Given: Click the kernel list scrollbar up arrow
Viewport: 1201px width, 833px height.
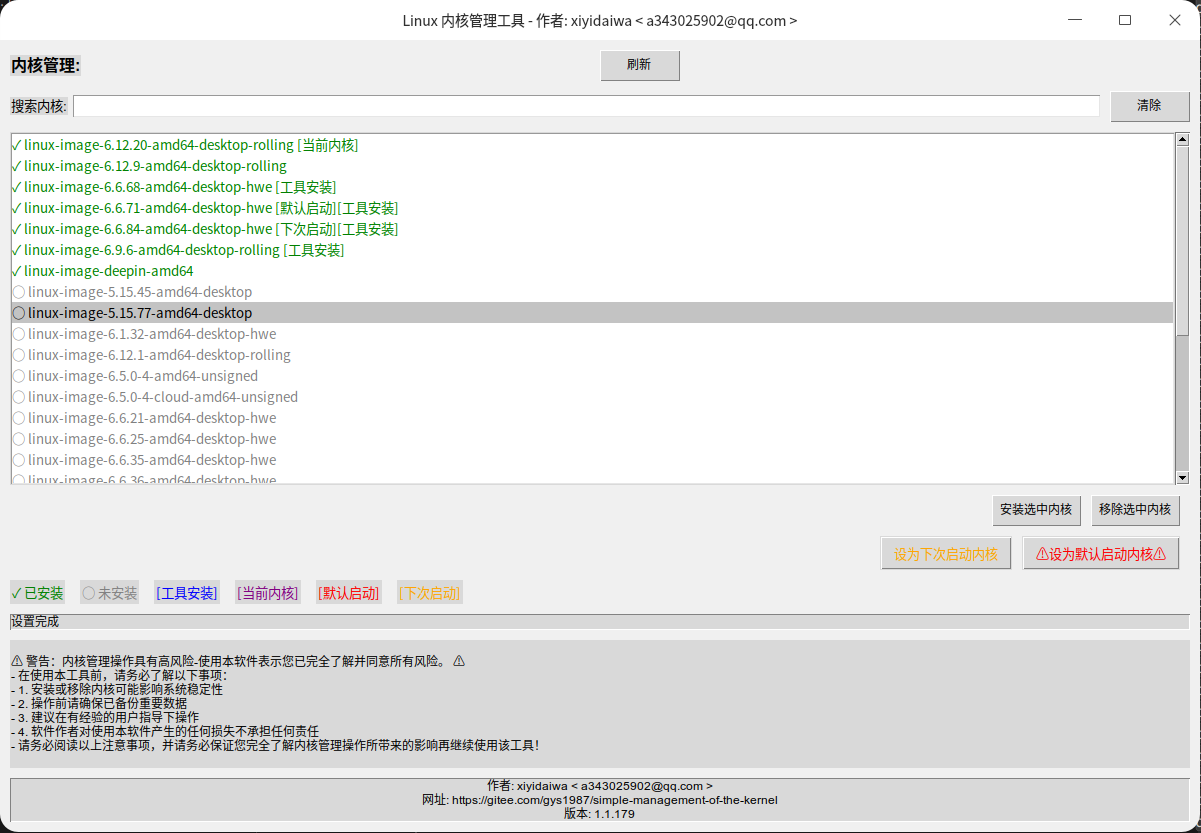Looking at the screenshot, I should (1182, 140).
